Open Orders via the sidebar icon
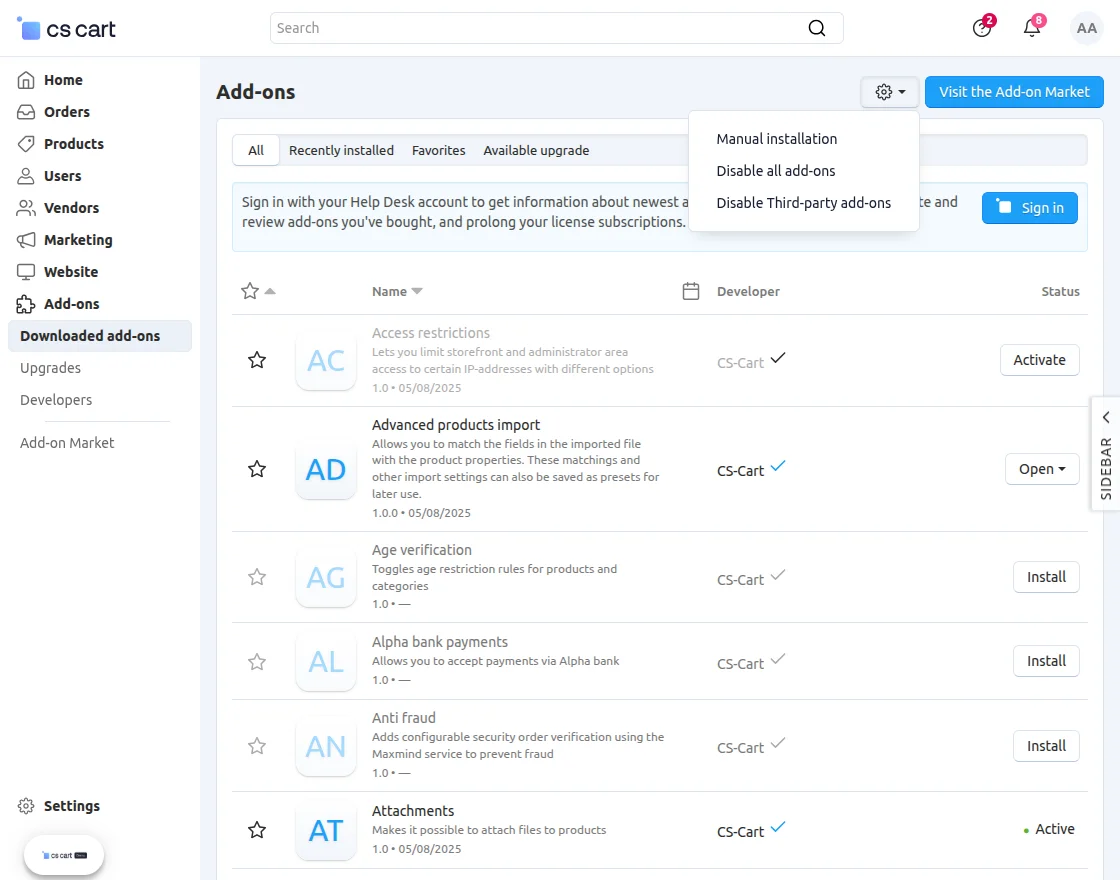1120x880 pixels. point(27,111)
